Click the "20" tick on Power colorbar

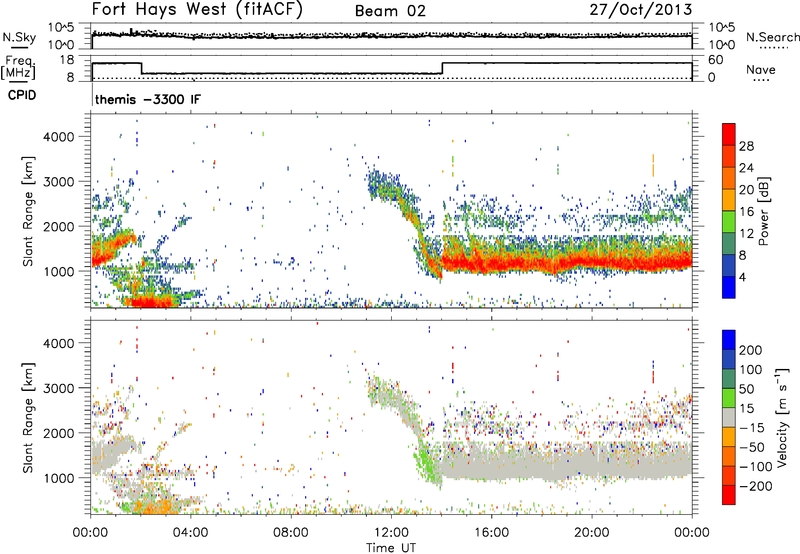pyautogui.click(x=746, y=190)
